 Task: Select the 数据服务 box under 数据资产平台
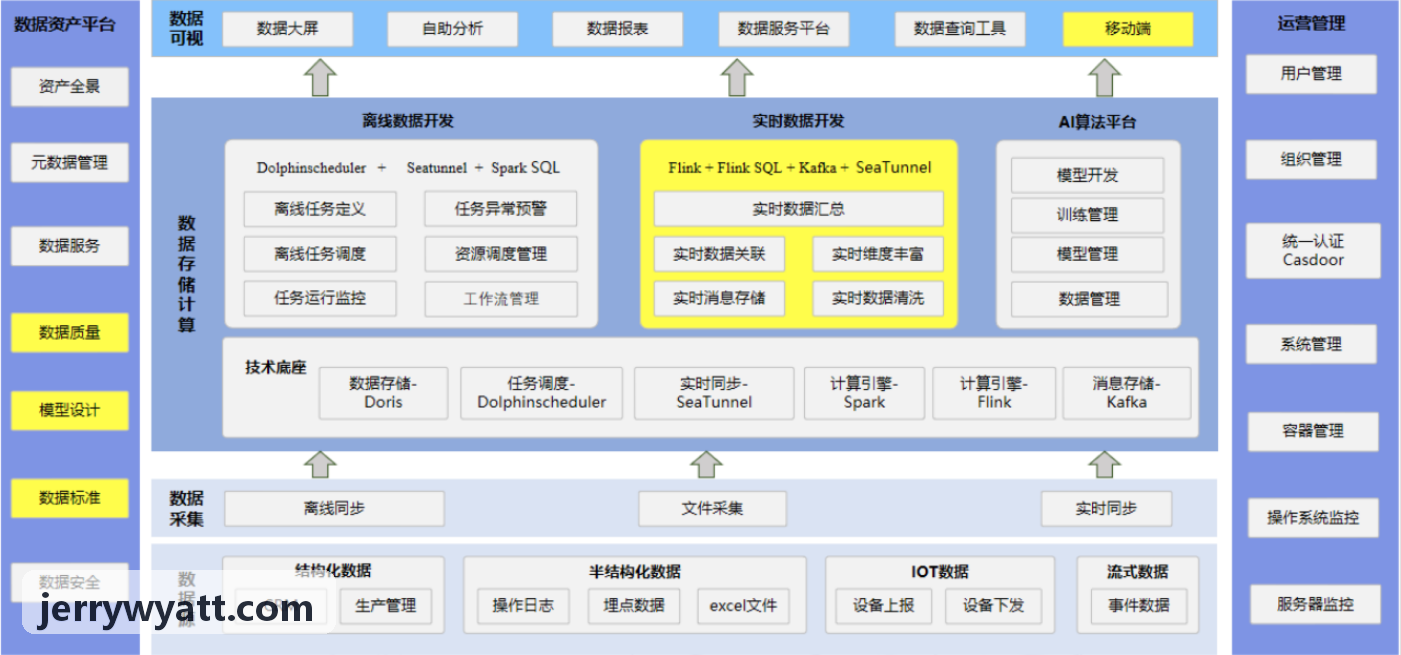[x=70, y=246]
